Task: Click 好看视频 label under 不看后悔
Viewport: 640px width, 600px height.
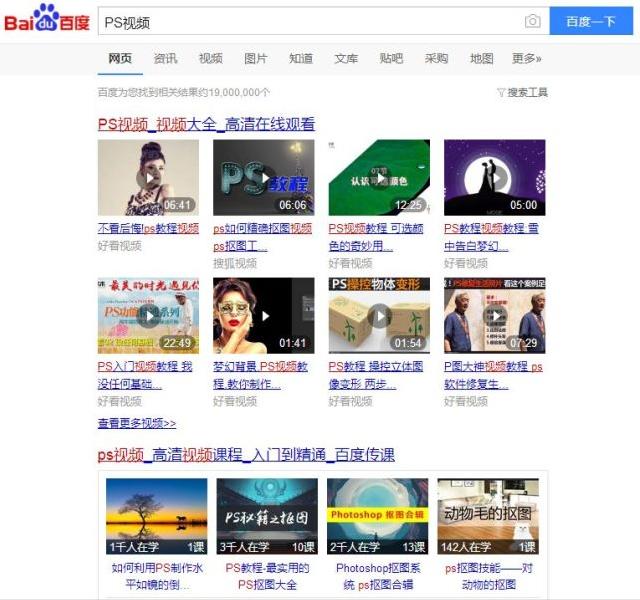Action: click(x=120, y=246)
